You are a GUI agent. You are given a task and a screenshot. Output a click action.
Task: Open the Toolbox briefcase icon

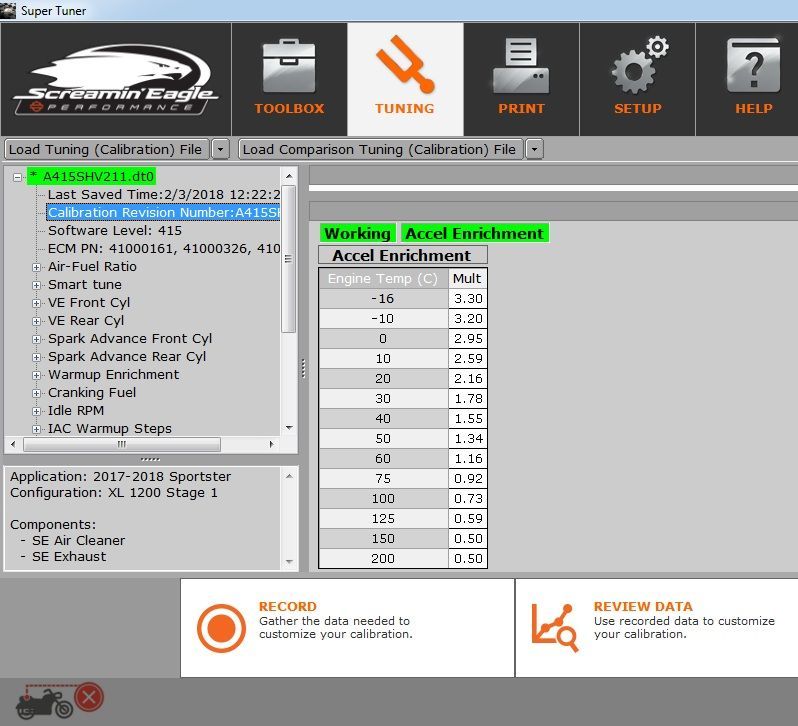click(x=289, y=68)
